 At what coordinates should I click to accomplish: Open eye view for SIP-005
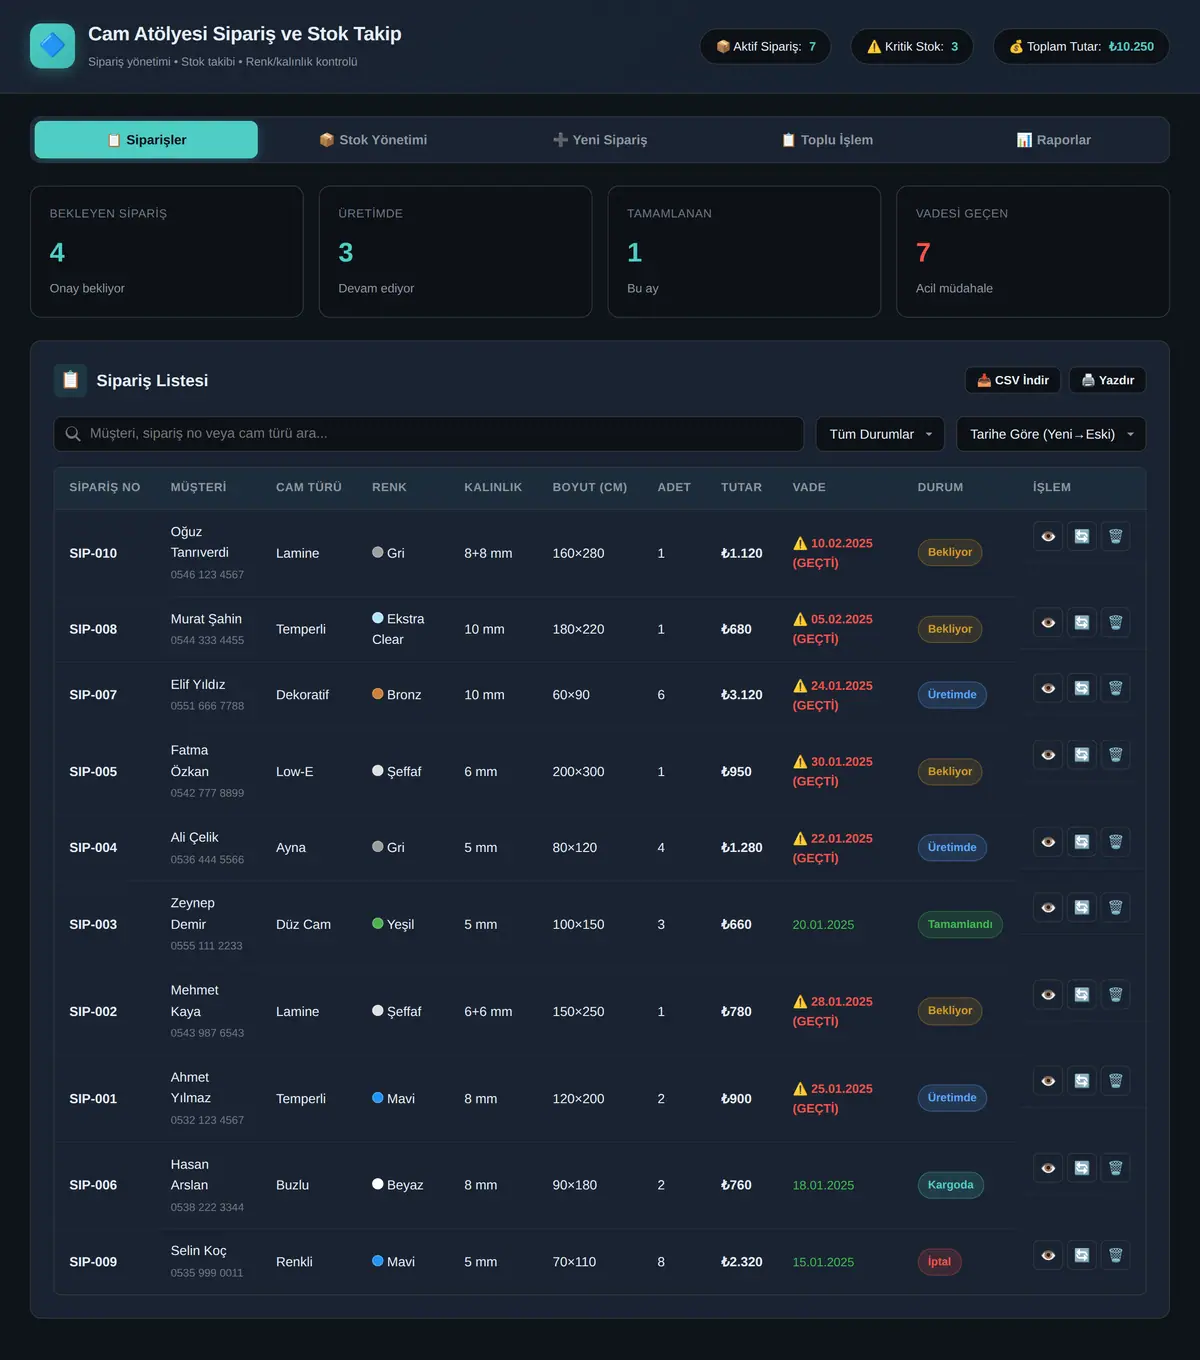(x=1048, y=755)
